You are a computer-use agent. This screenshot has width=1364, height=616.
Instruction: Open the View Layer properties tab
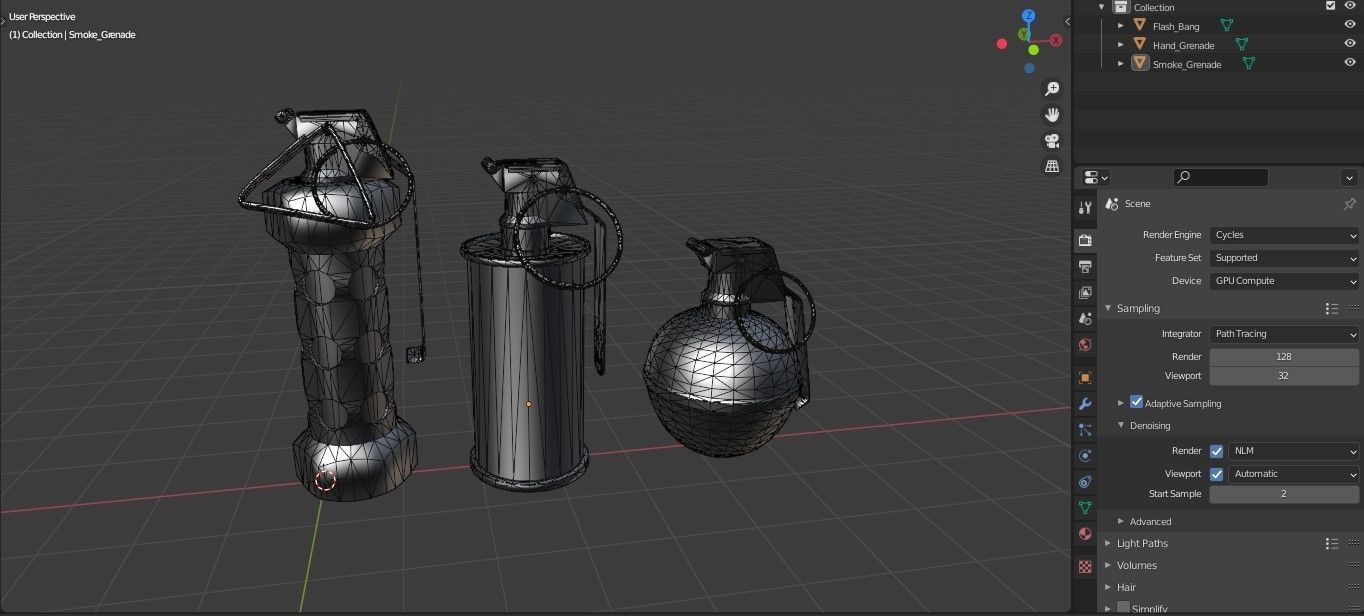pos(1085,292)
